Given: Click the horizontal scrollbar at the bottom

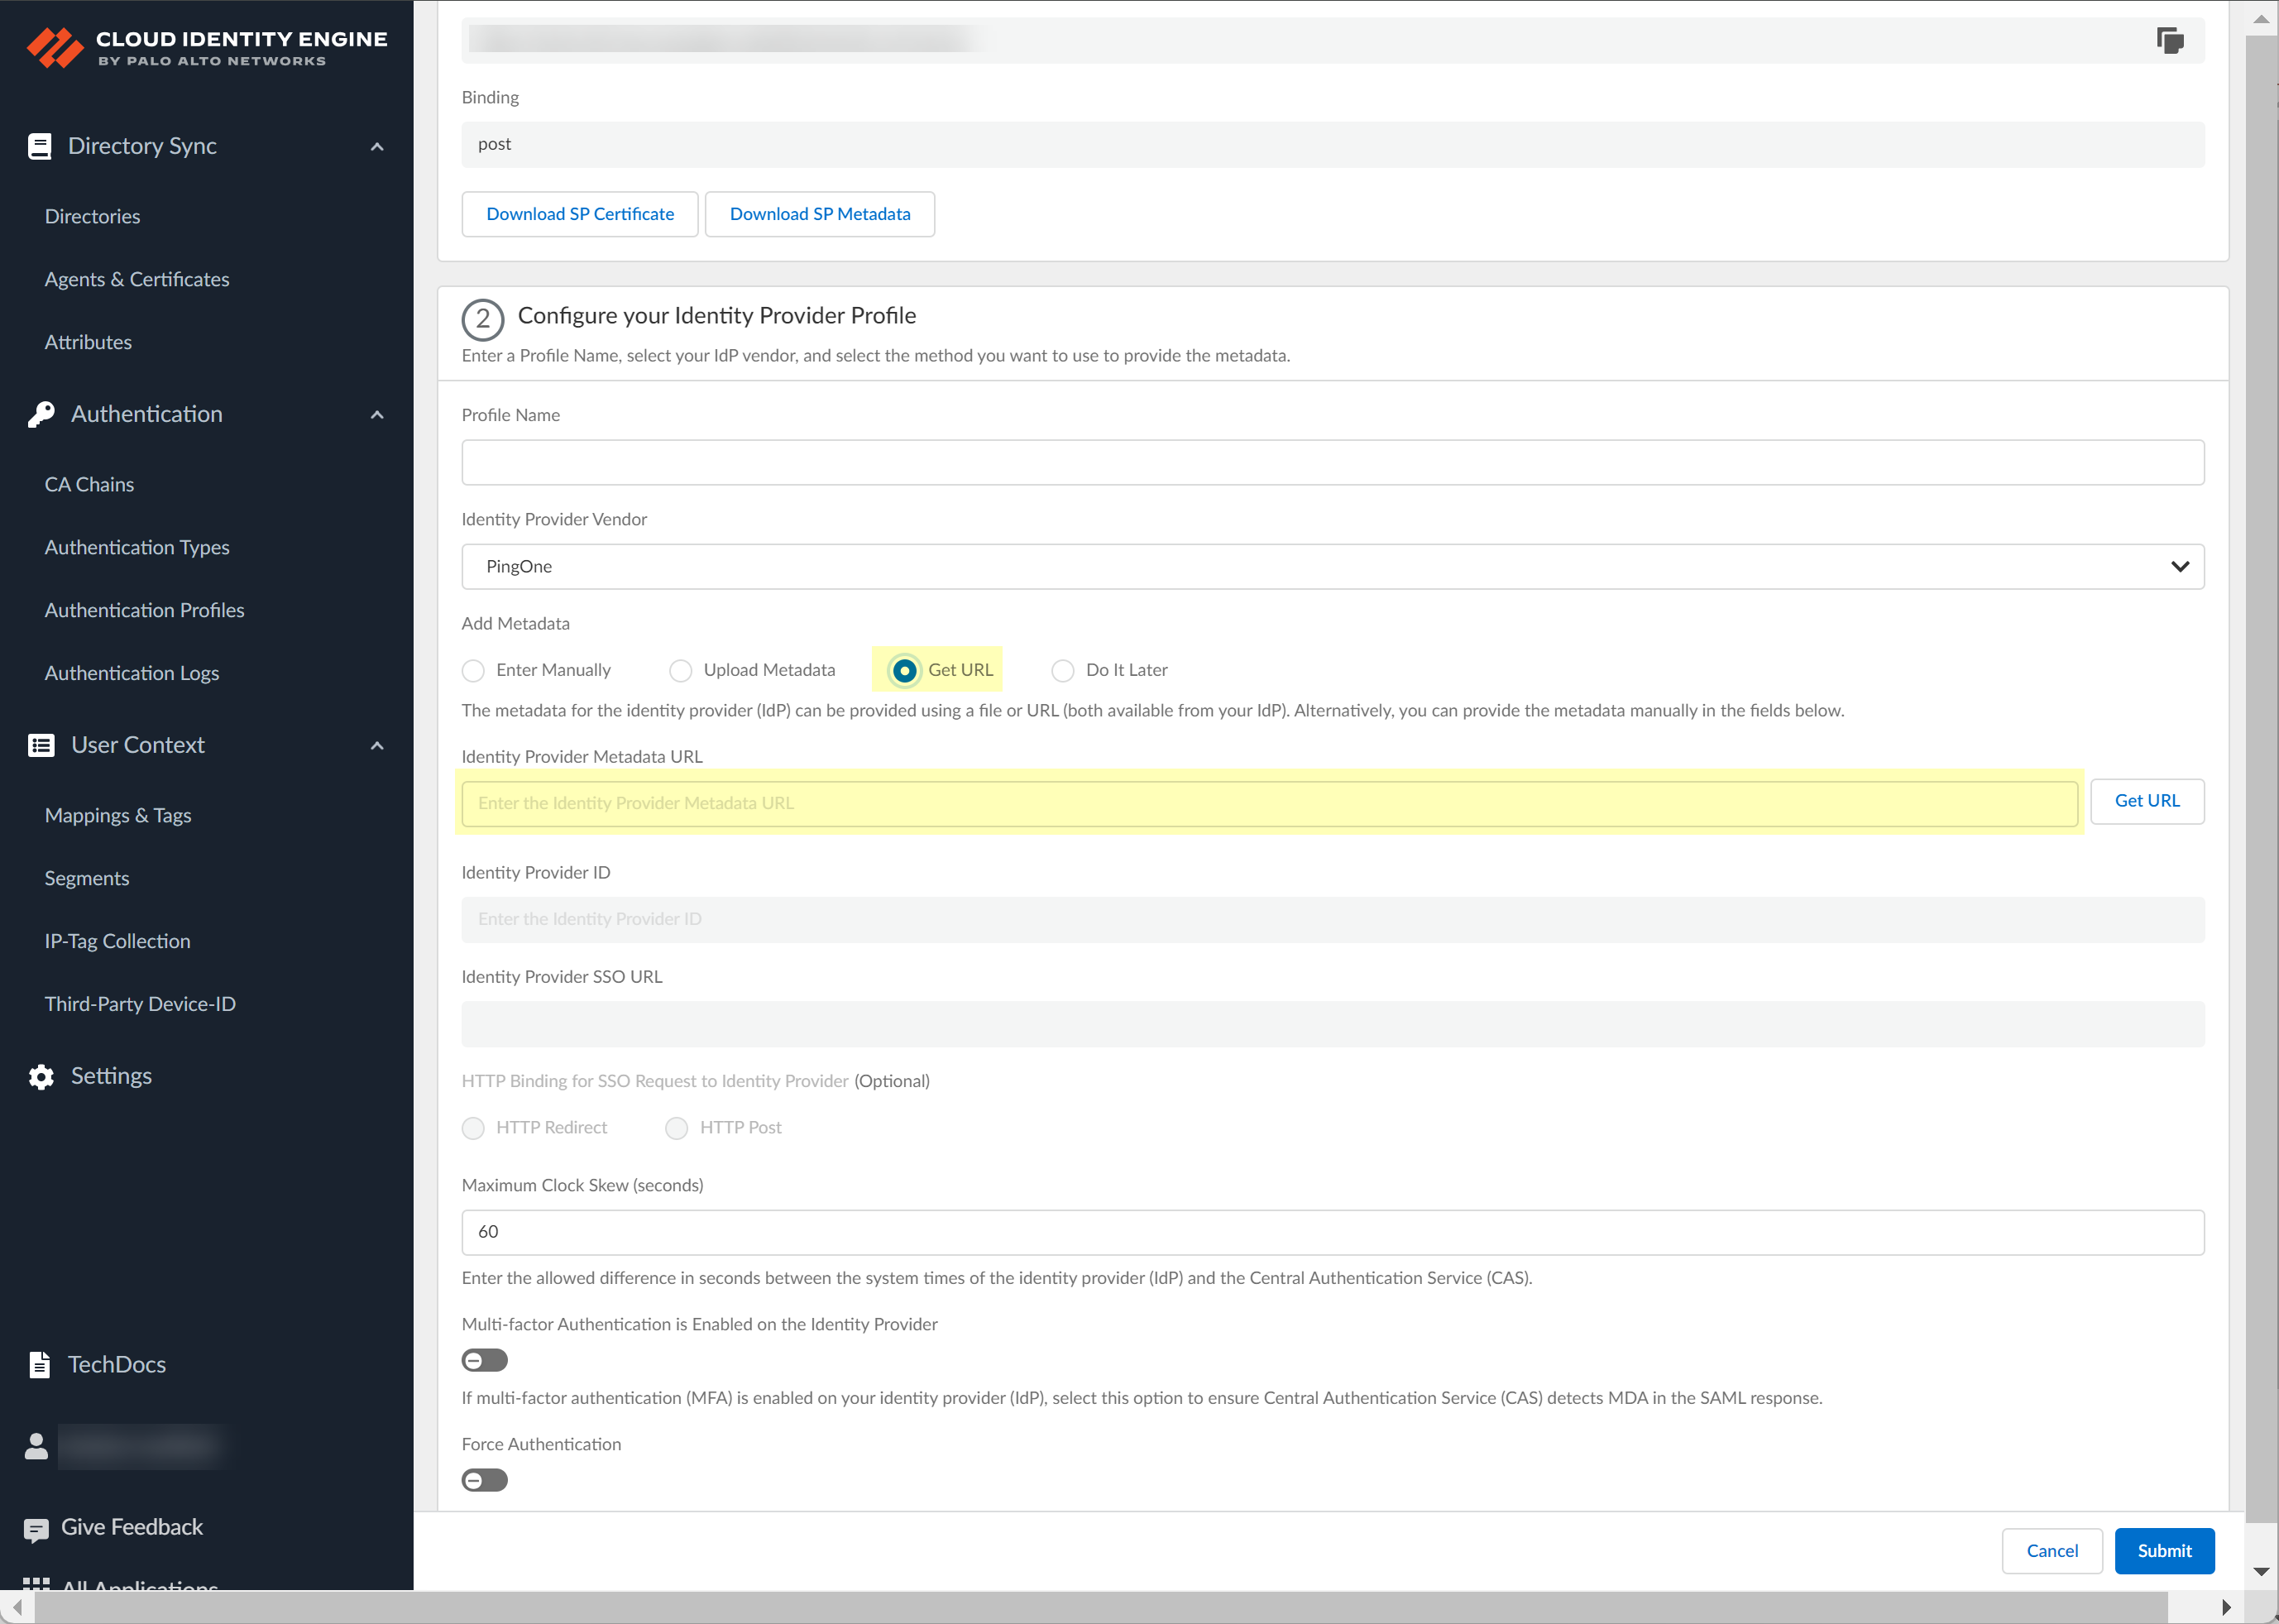Looking at the screenshot, I should (1100, 1607).
